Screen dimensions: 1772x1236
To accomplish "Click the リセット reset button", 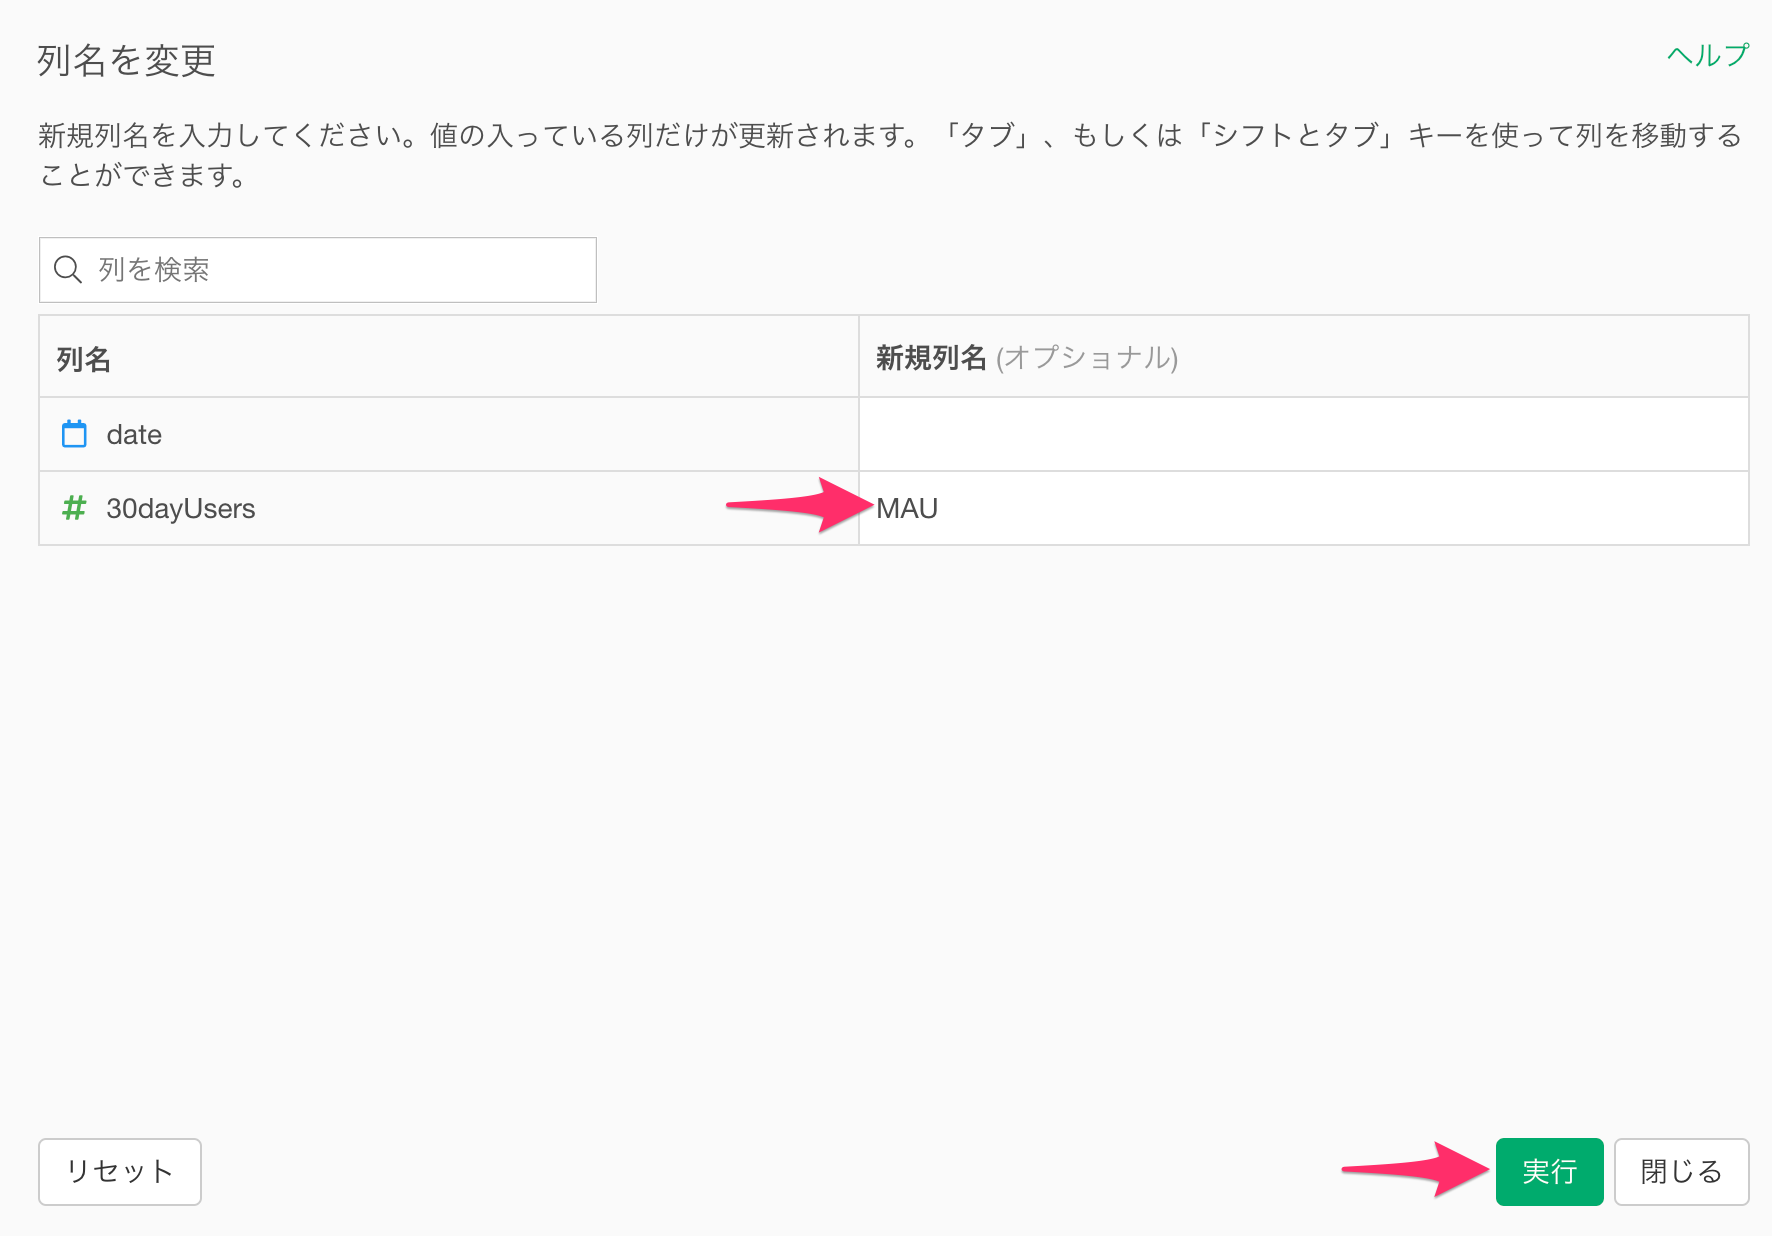I will (x=120, y=1172).
